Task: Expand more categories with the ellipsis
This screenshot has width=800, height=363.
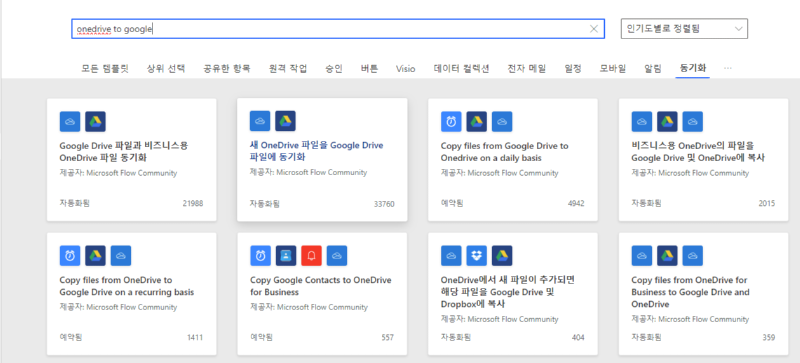Action: pyautogui.click(x=728, y=68)
